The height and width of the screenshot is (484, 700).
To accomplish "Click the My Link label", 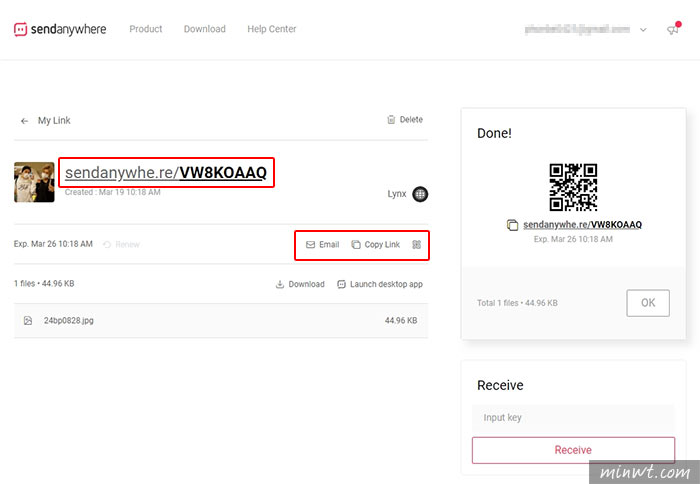I will (54, 121).
